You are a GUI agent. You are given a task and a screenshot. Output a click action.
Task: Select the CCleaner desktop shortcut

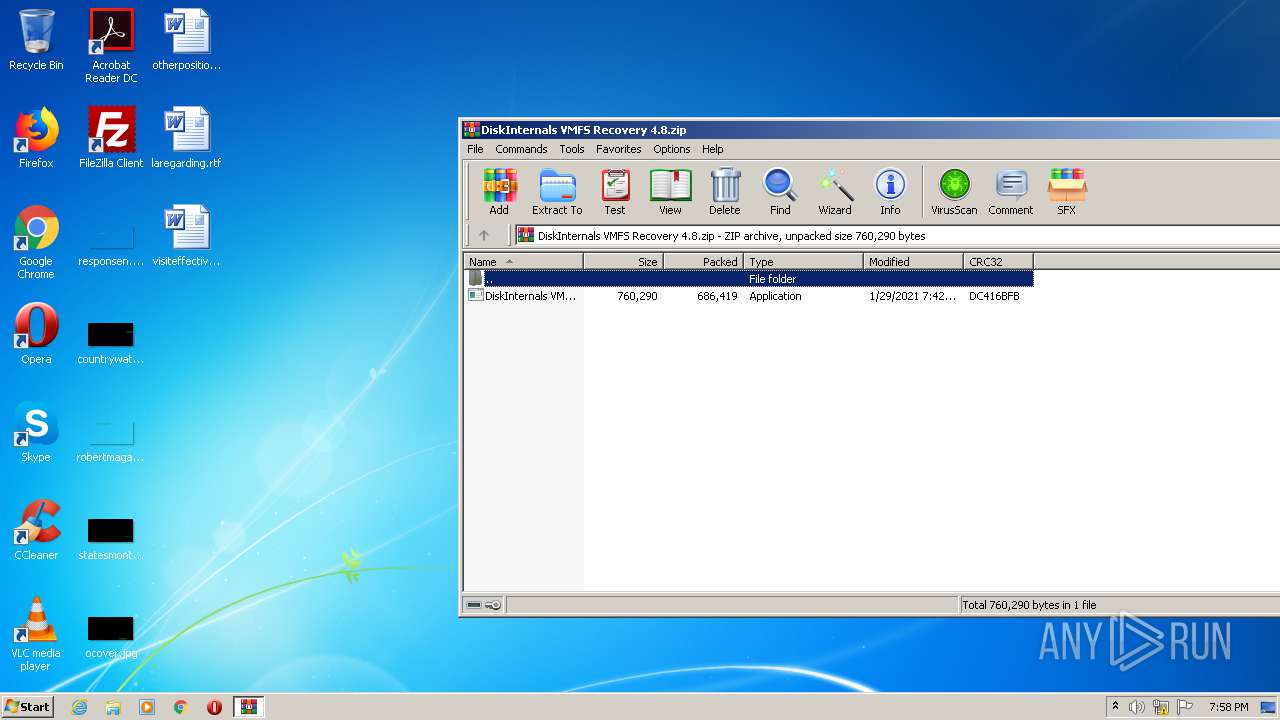coord(36,530)
